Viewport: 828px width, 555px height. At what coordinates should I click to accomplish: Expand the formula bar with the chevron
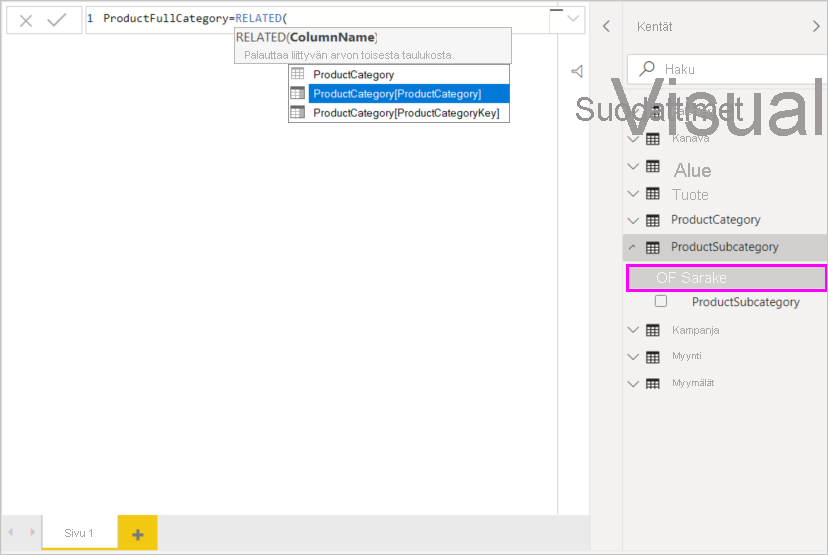click(573, 19)
